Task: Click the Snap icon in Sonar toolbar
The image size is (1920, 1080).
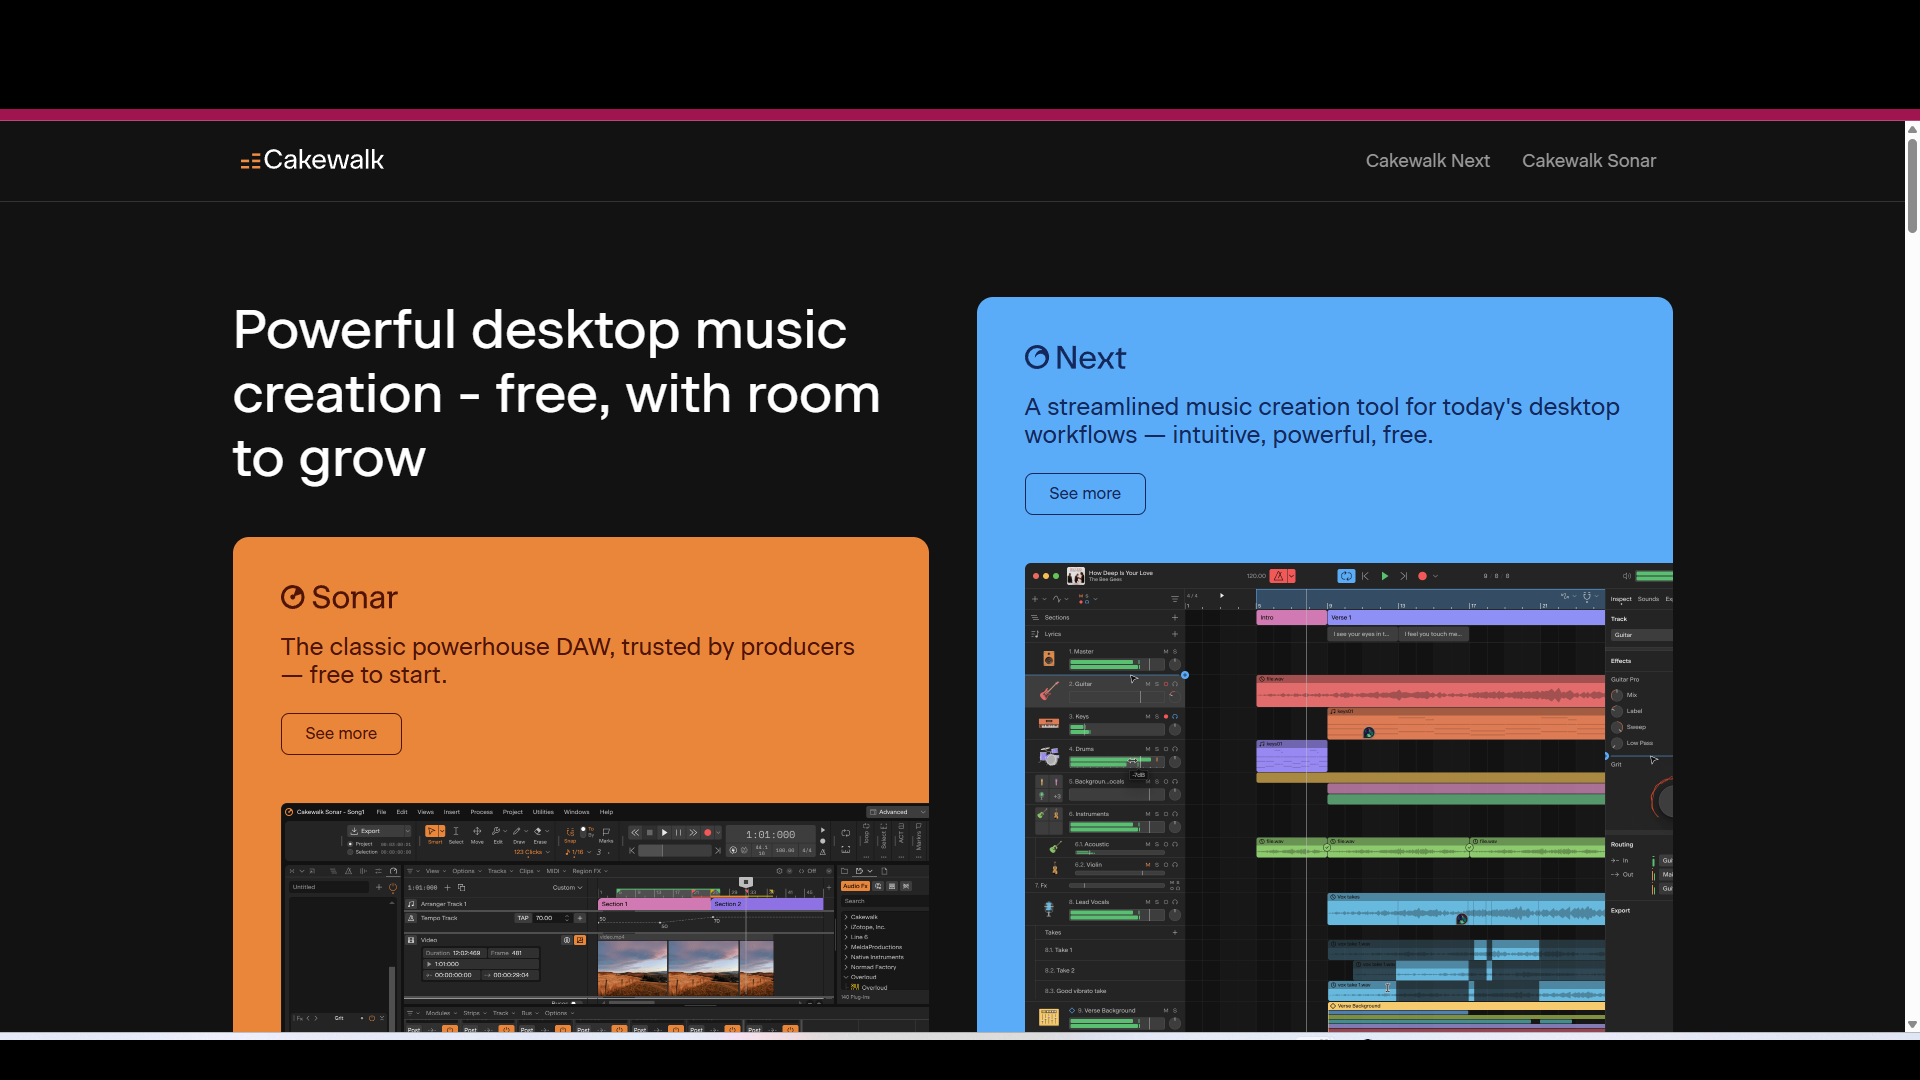Action: click(x=570, y=834)
